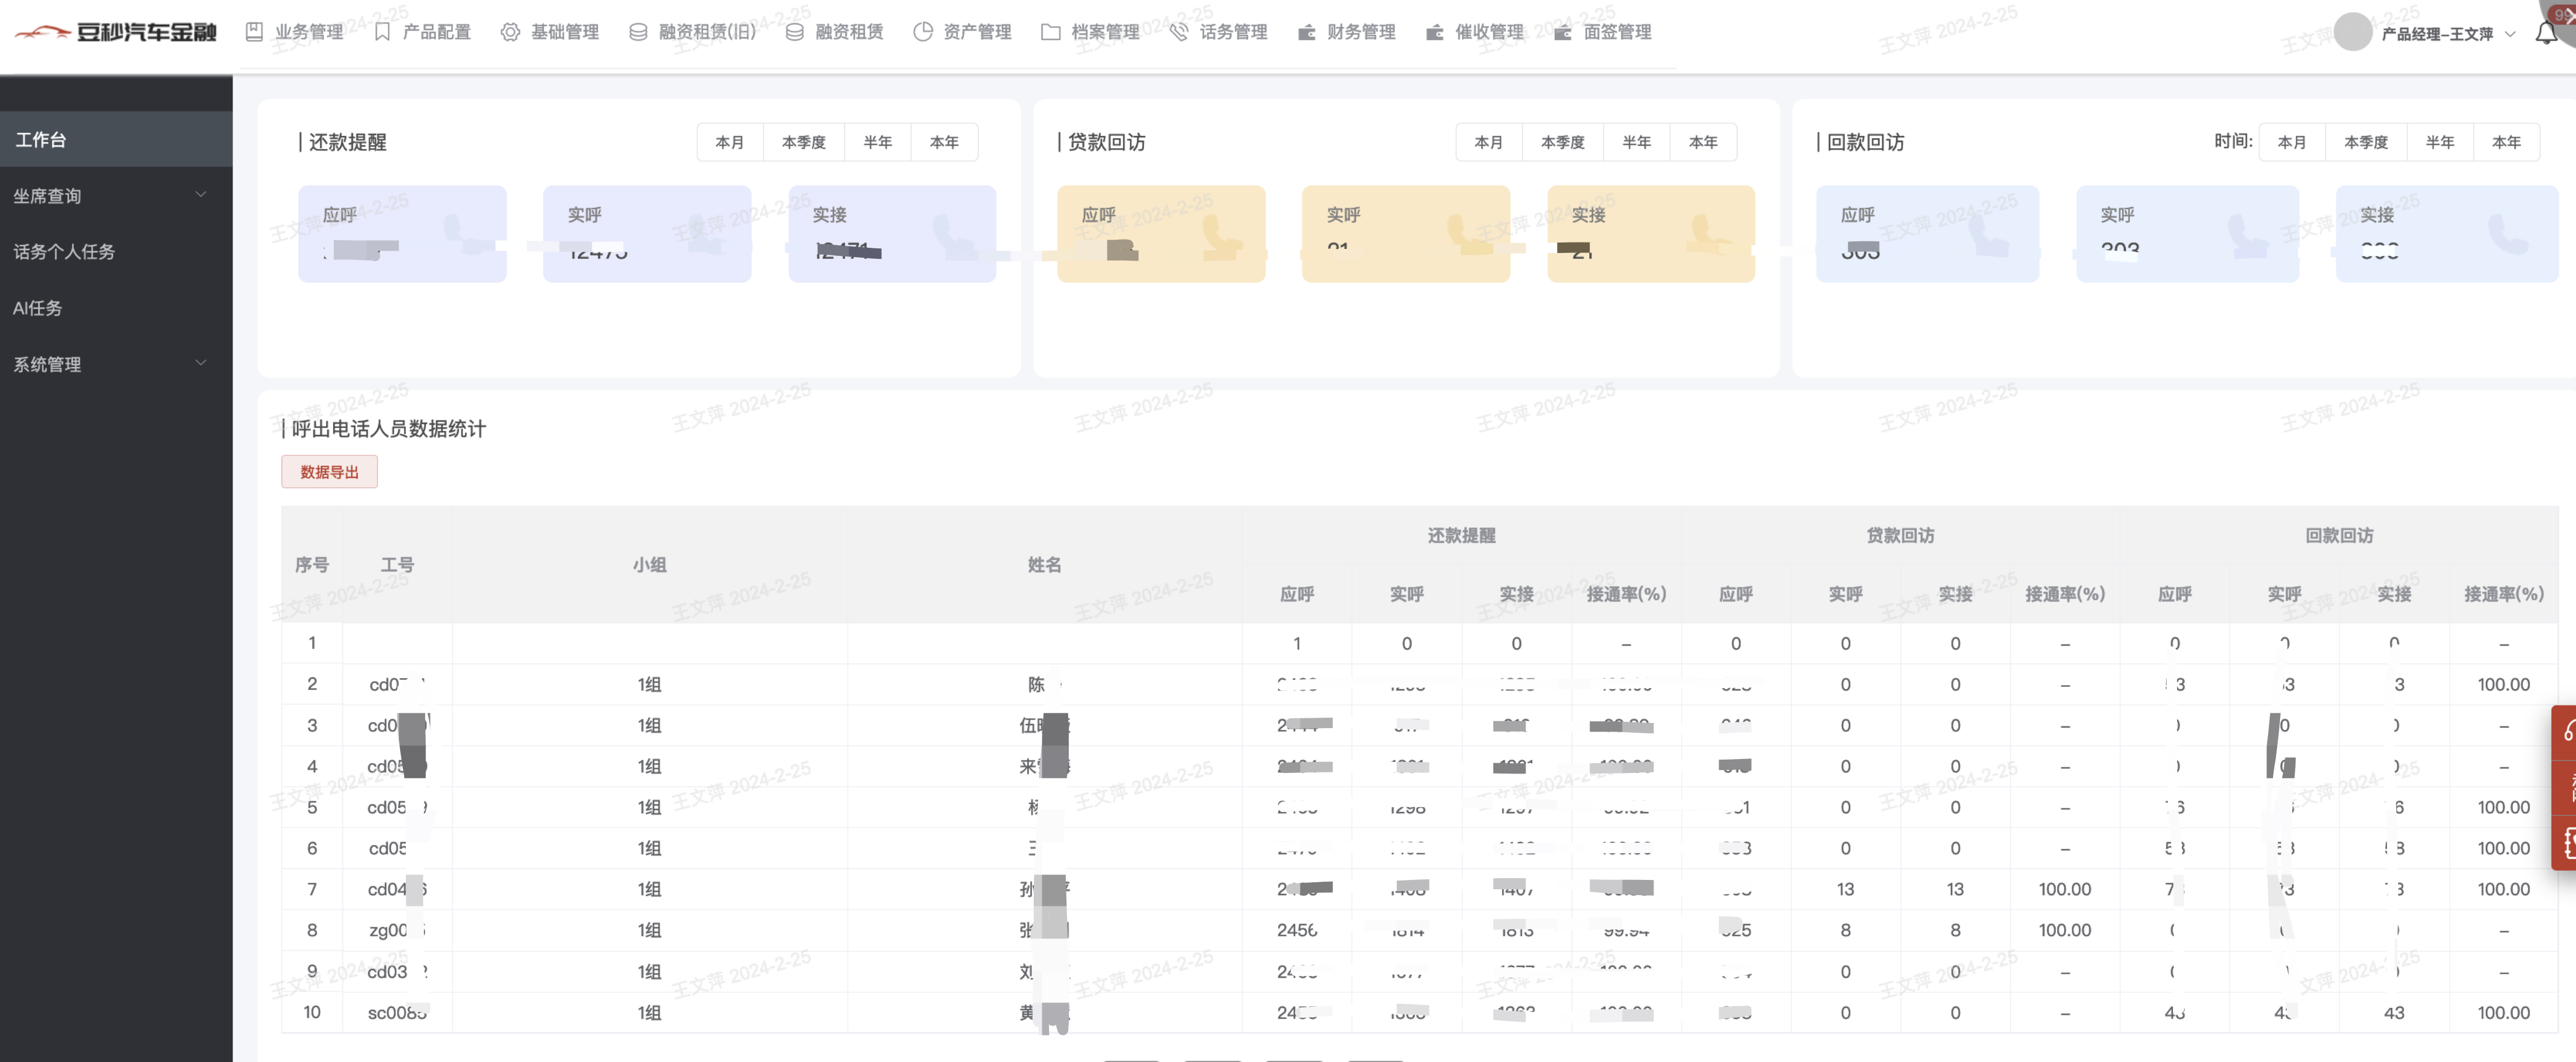The image size is (2576, 1062).
Task: Click the 资产管理 pie chart icon
Action: coord(922,32)
